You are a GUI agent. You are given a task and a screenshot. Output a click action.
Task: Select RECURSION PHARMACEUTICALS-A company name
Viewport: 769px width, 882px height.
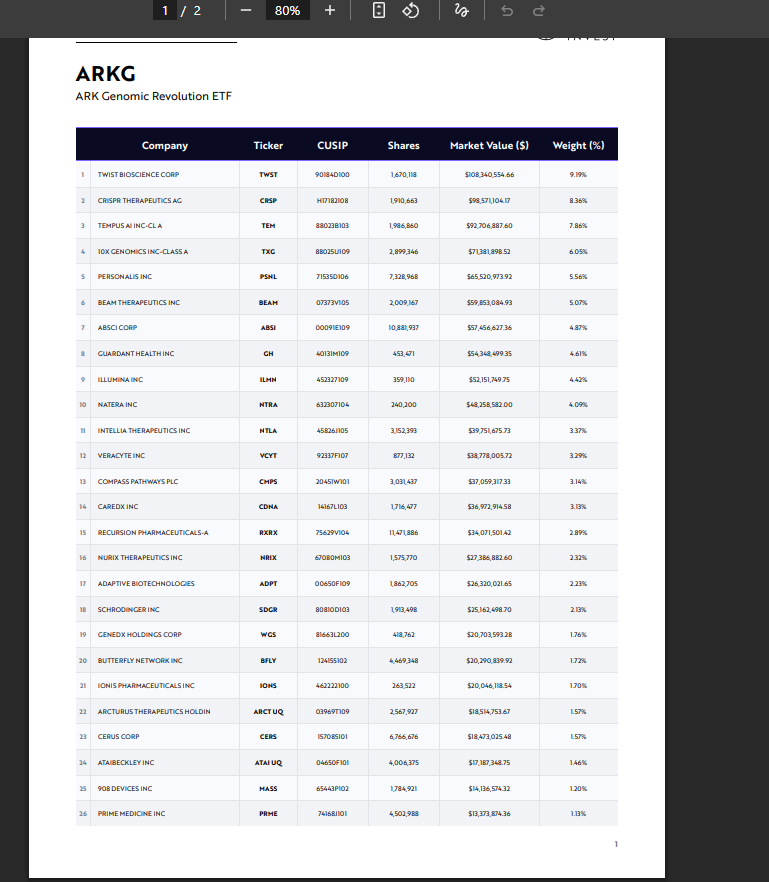click(x=153, y=533)
